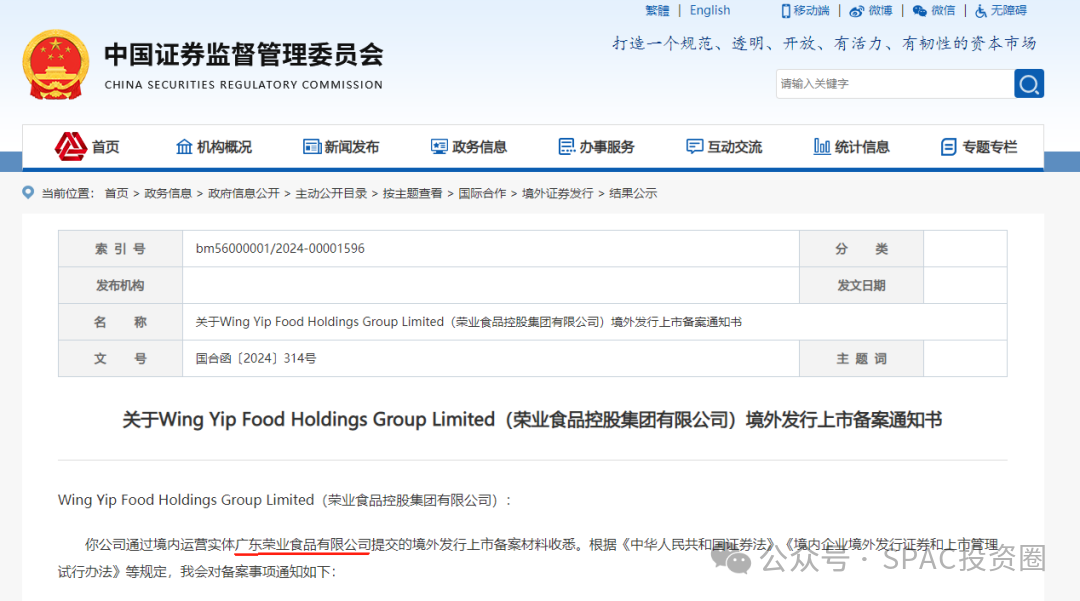This screenshot has width=1080, height=601.
Task: Switch to traditional Chinese via 繁體 link
Action: (x=657, y=10)
